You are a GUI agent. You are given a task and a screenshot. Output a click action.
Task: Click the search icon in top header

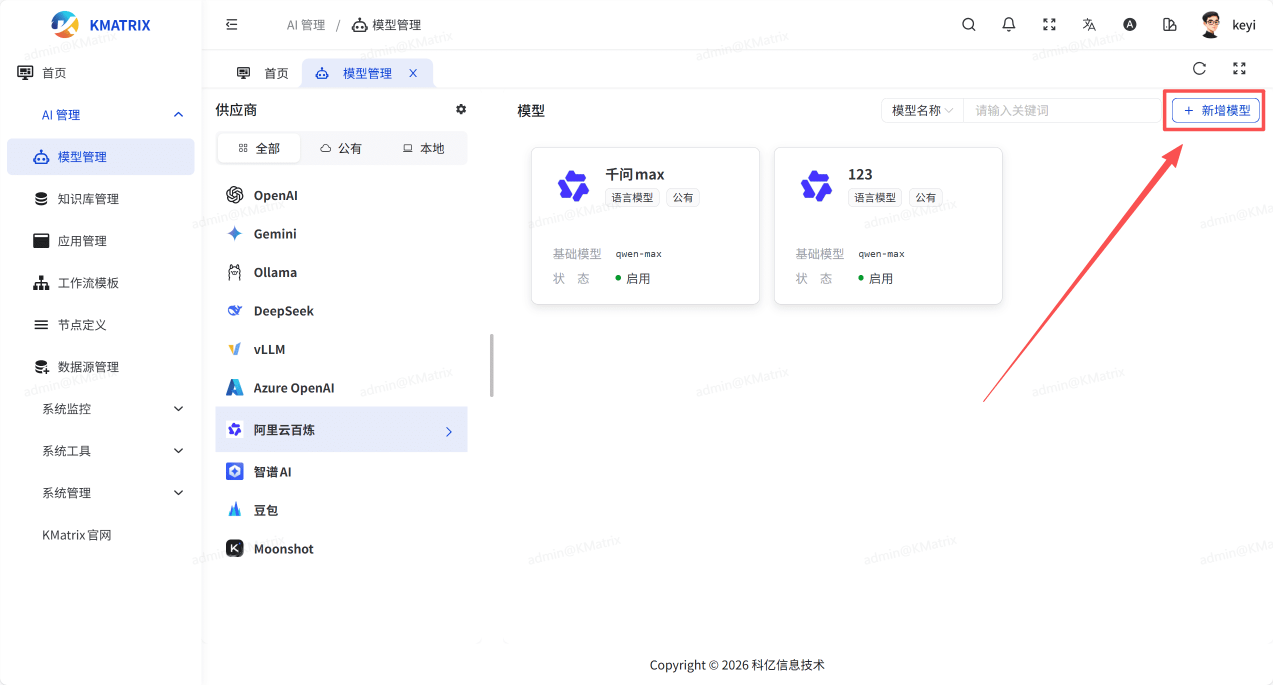coord(968,25)
